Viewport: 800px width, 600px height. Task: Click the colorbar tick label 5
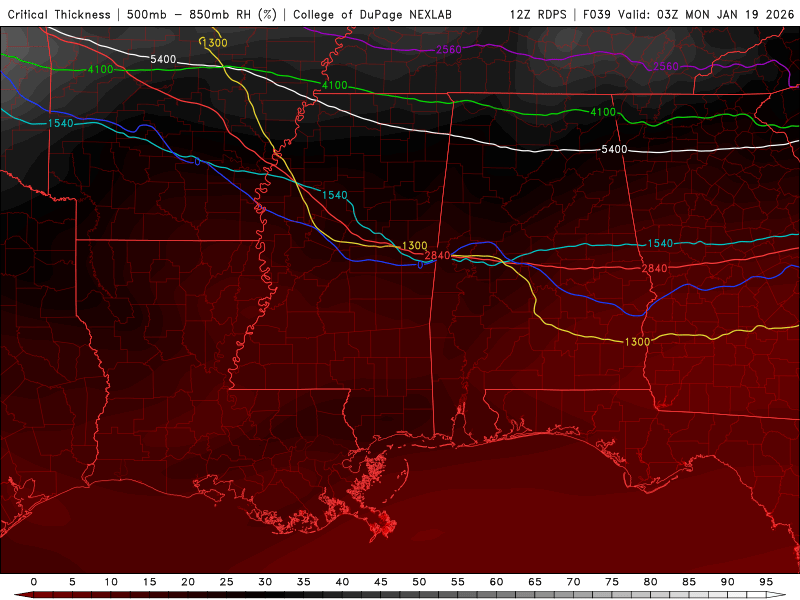pyautogui.click(x=72, y=582)
